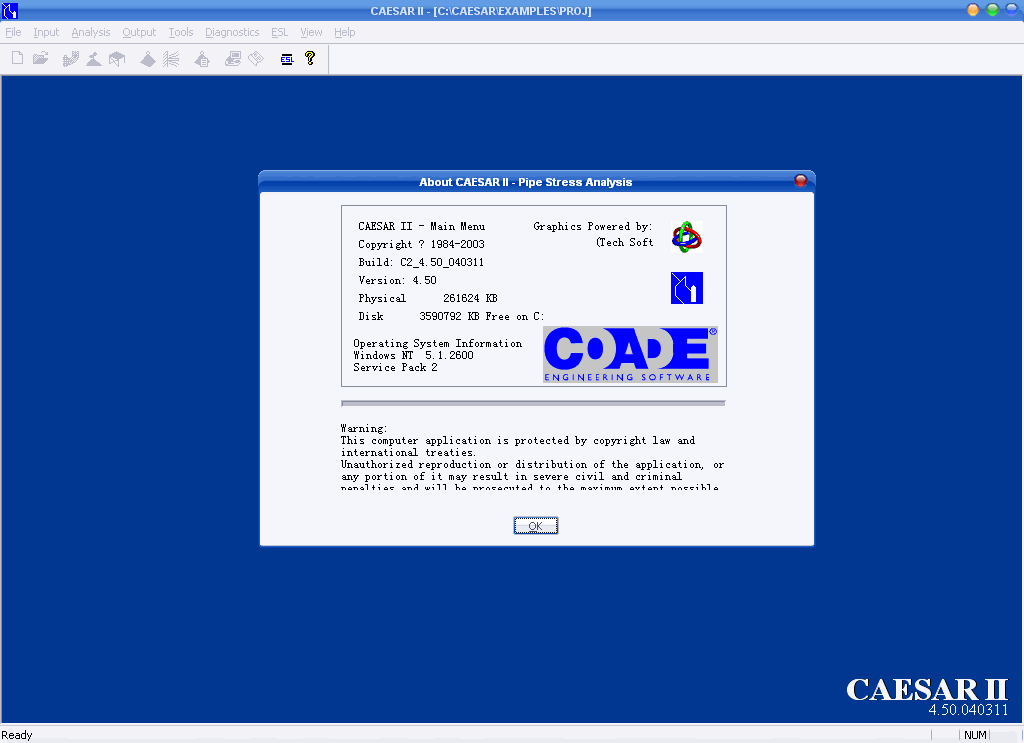
Task: Click the Open file folder icon
Action: tap(40, 58)
